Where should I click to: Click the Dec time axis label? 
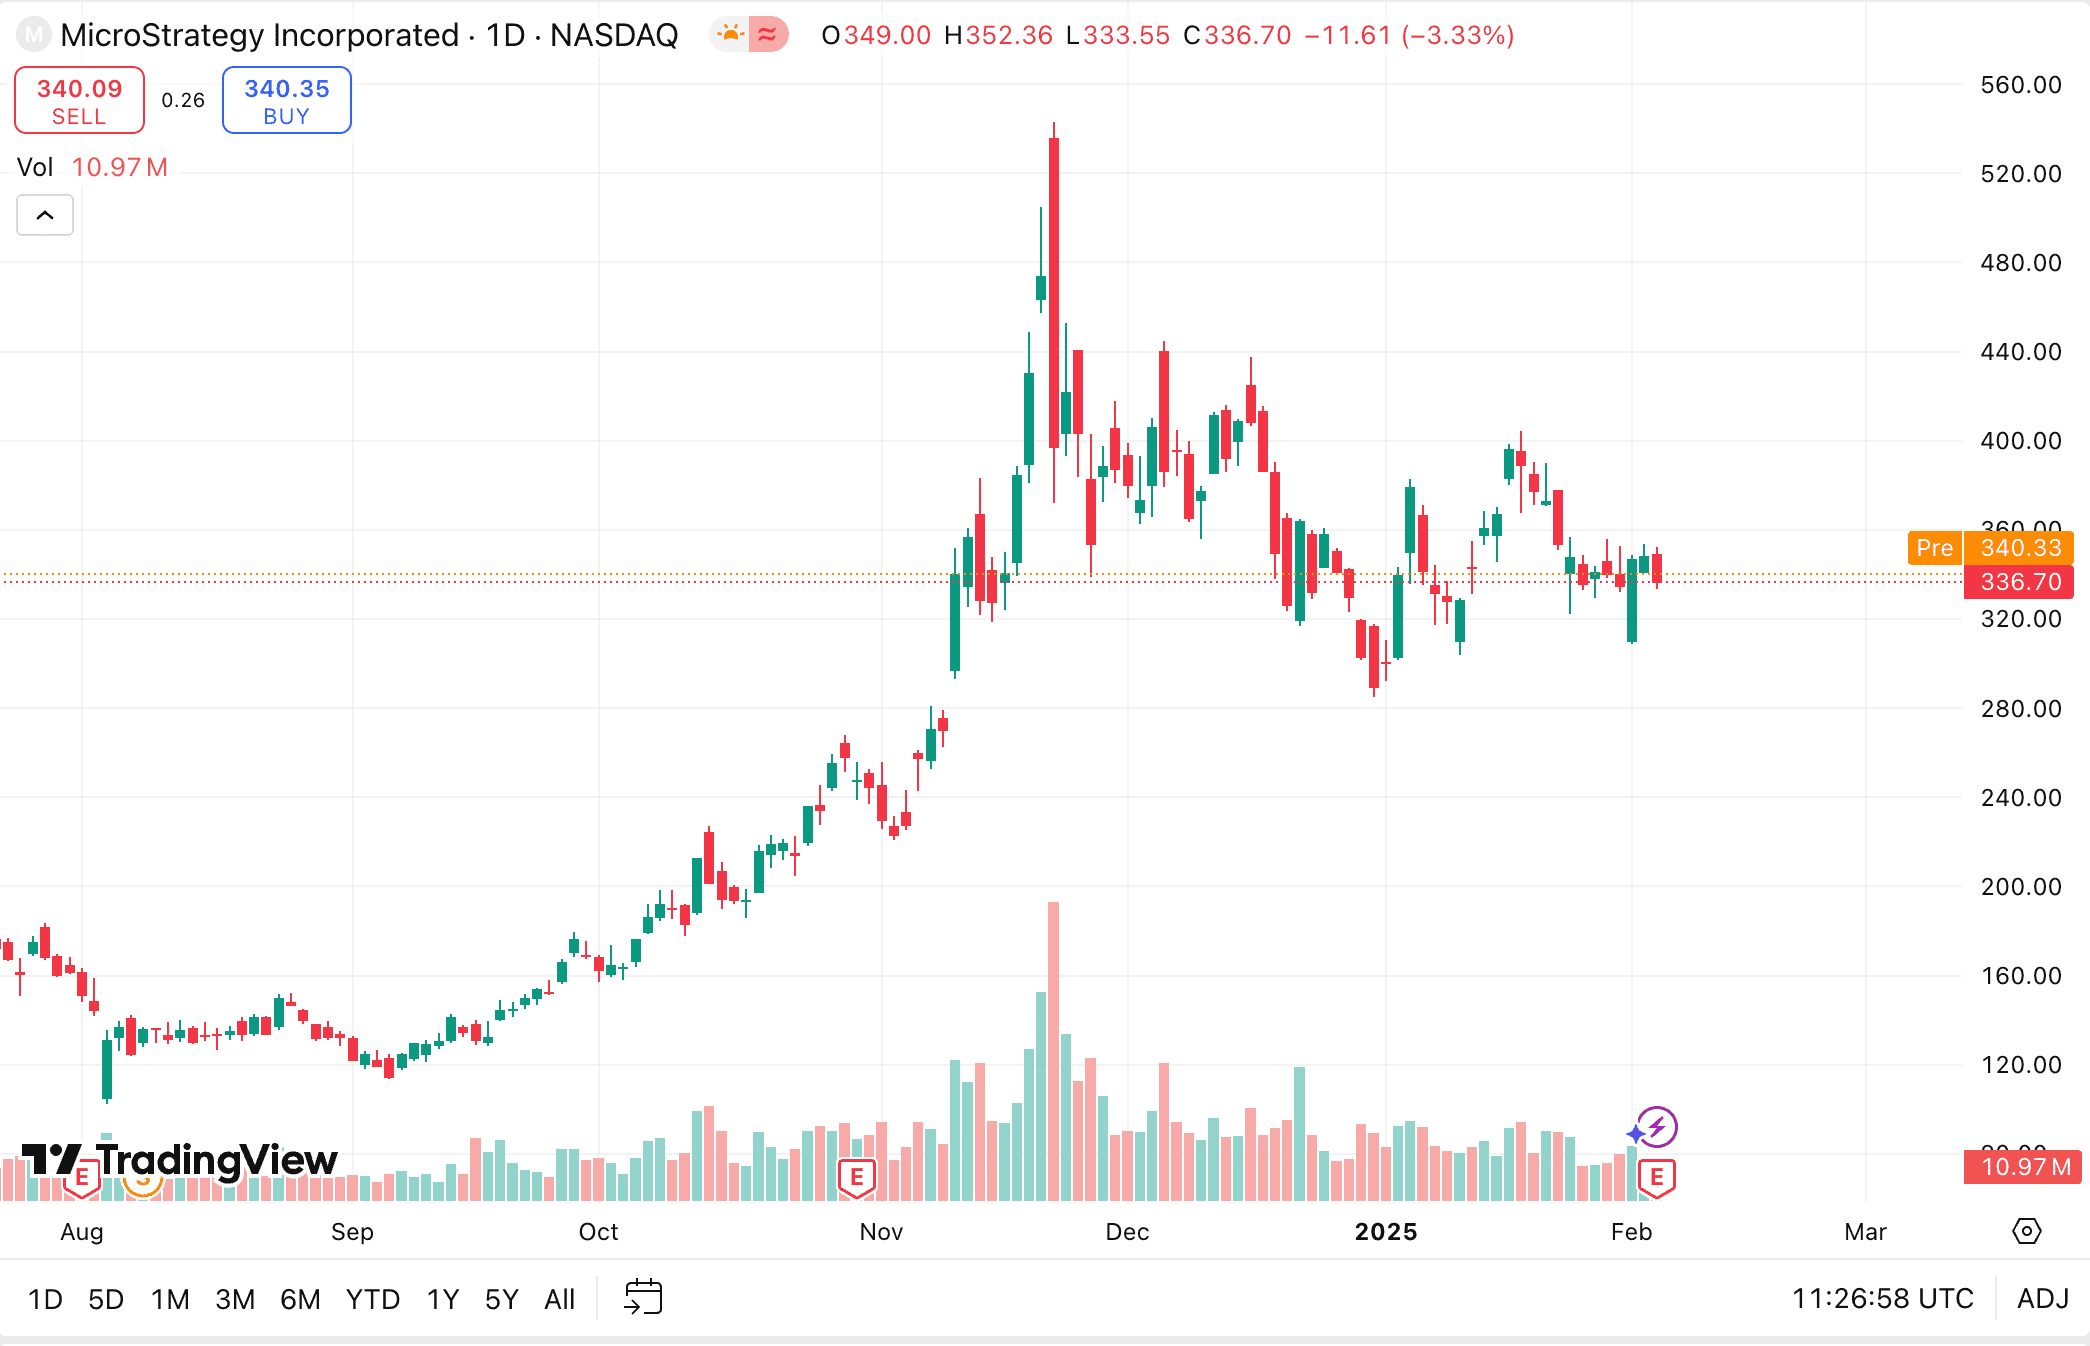(1127, 1232)
